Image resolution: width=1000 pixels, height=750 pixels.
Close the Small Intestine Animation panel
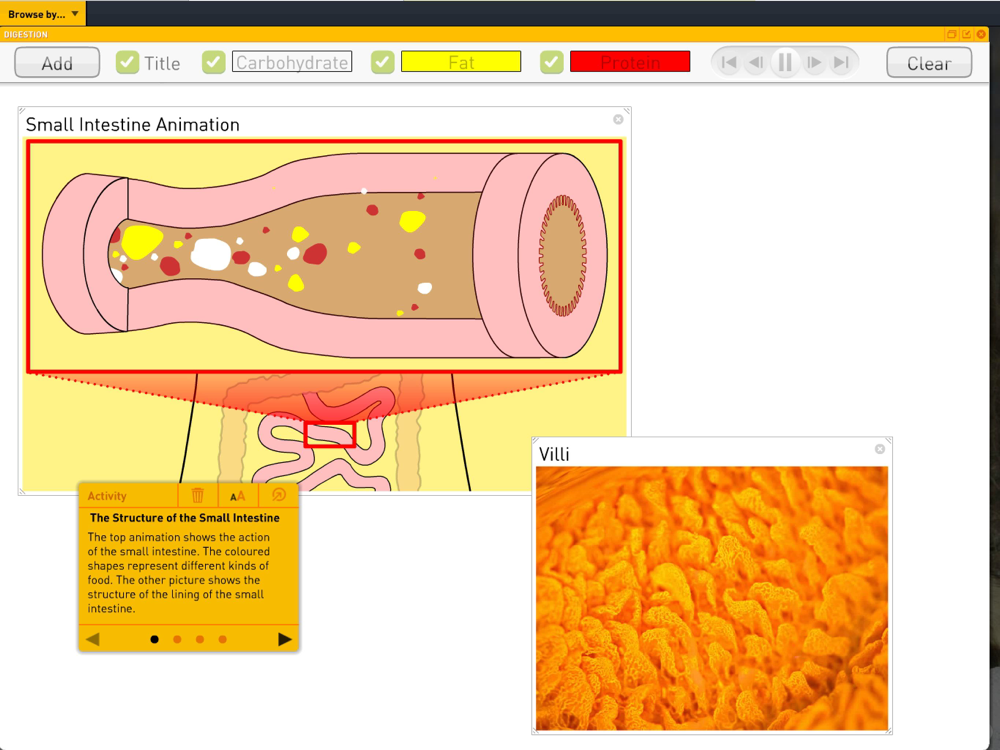pos(618,119)
